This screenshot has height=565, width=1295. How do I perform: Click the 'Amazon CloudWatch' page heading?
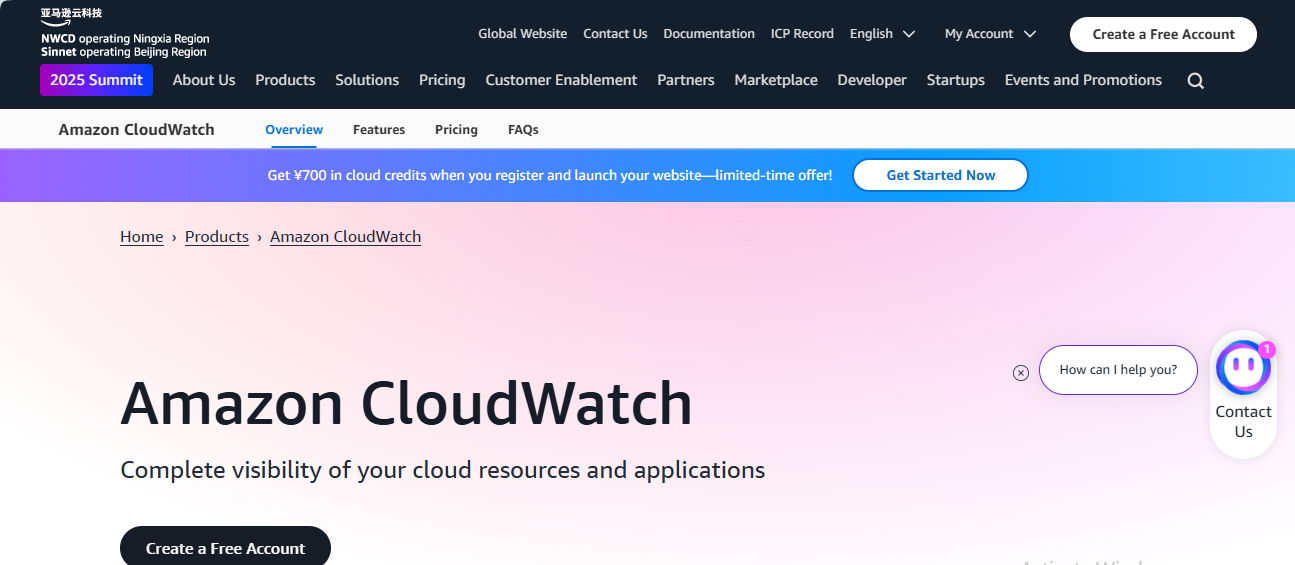(x=406, y=404)
